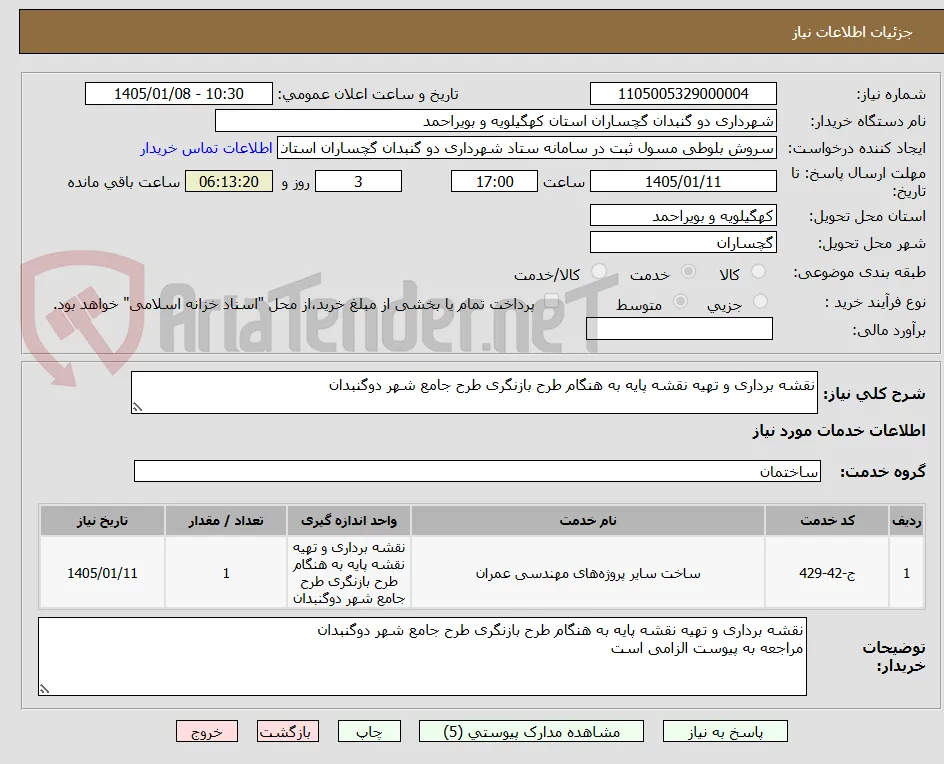Click the deadline time field 17:00
This screenshot has width=944, height=764.
[x=494, y=181]
